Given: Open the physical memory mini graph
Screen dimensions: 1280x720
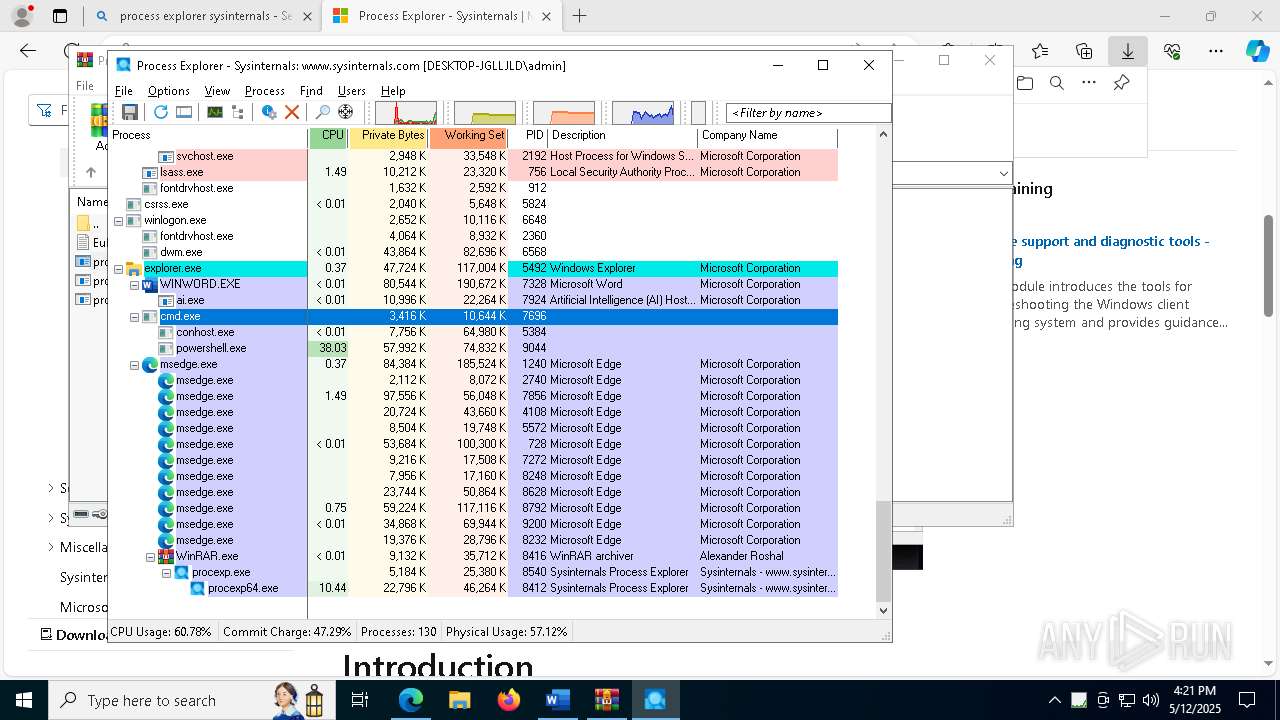Looking at the screenshot, I should click(x=564, y=113).
